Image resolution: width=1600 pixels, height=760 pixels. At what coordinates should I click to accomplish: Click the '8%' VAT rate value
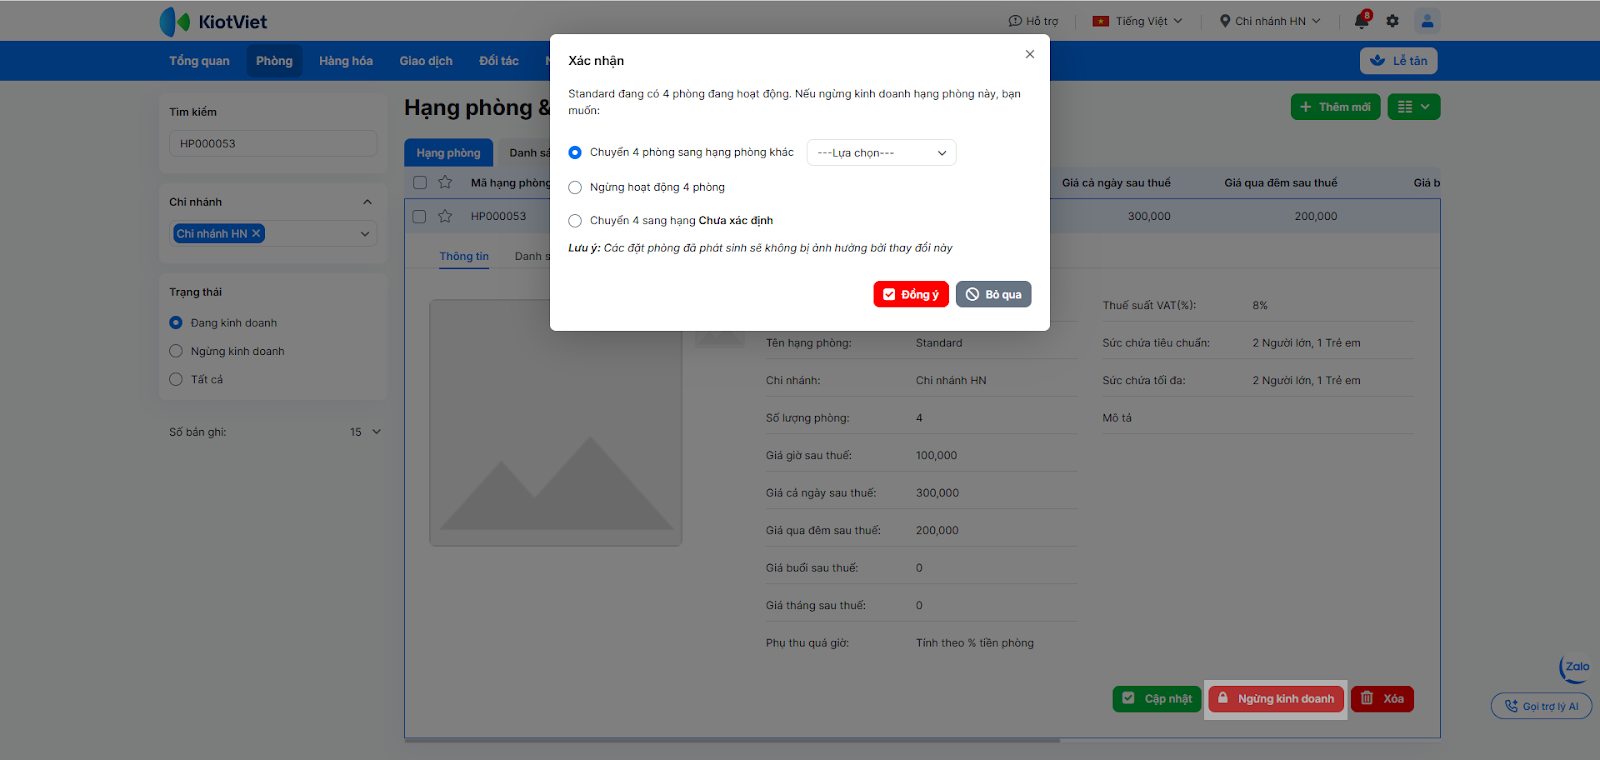click(1260, 306)
